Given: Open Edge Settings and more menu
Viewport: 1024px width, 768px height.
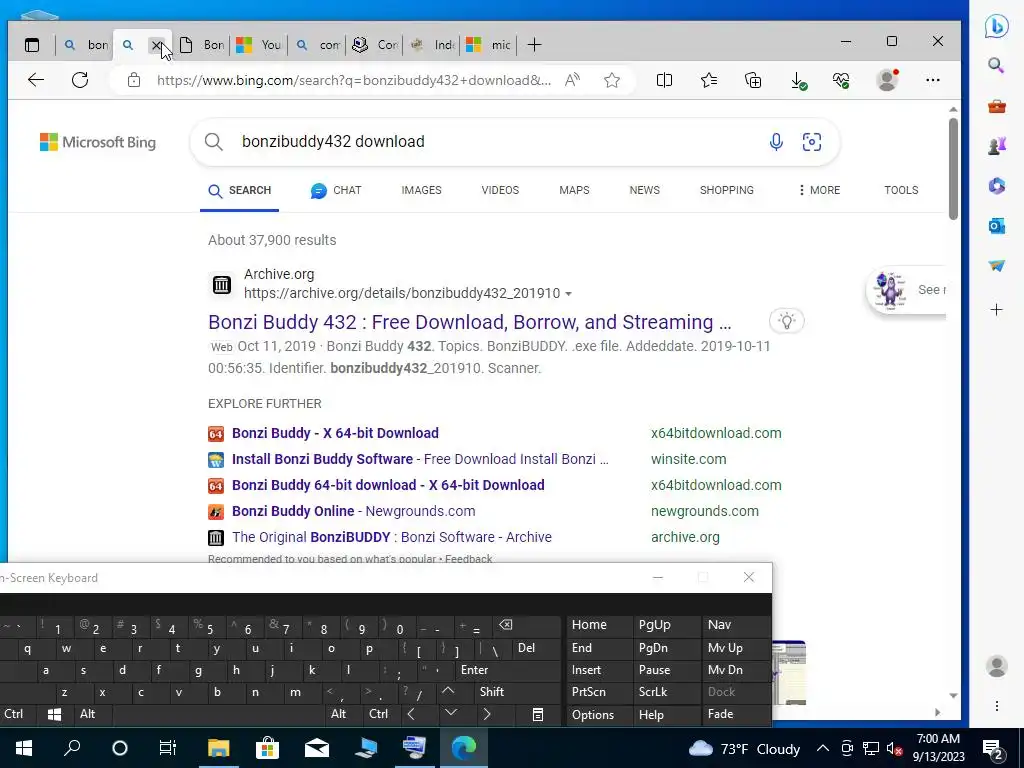Looking at the screenshot, I should (933, 80).
